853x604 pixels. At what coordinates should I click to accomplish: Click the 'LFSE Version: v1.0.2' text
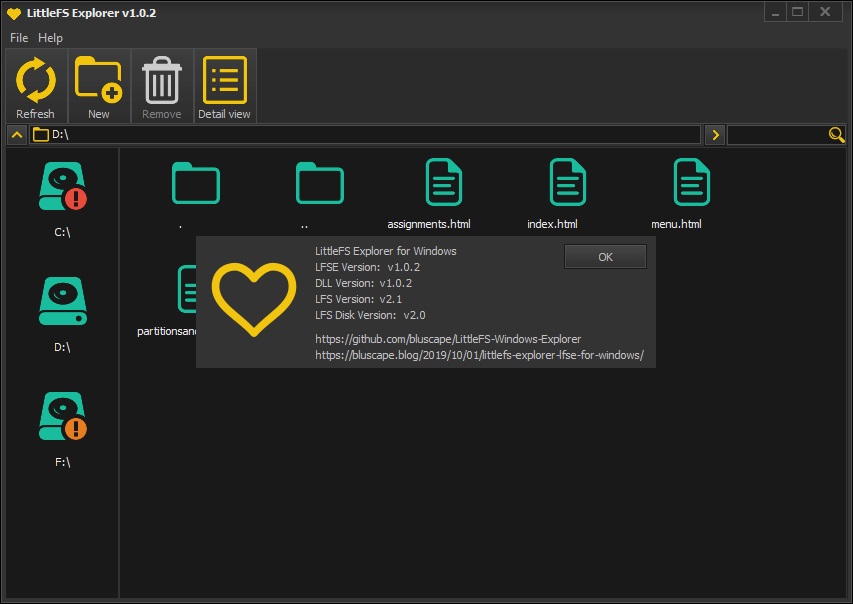pos(368,267)
